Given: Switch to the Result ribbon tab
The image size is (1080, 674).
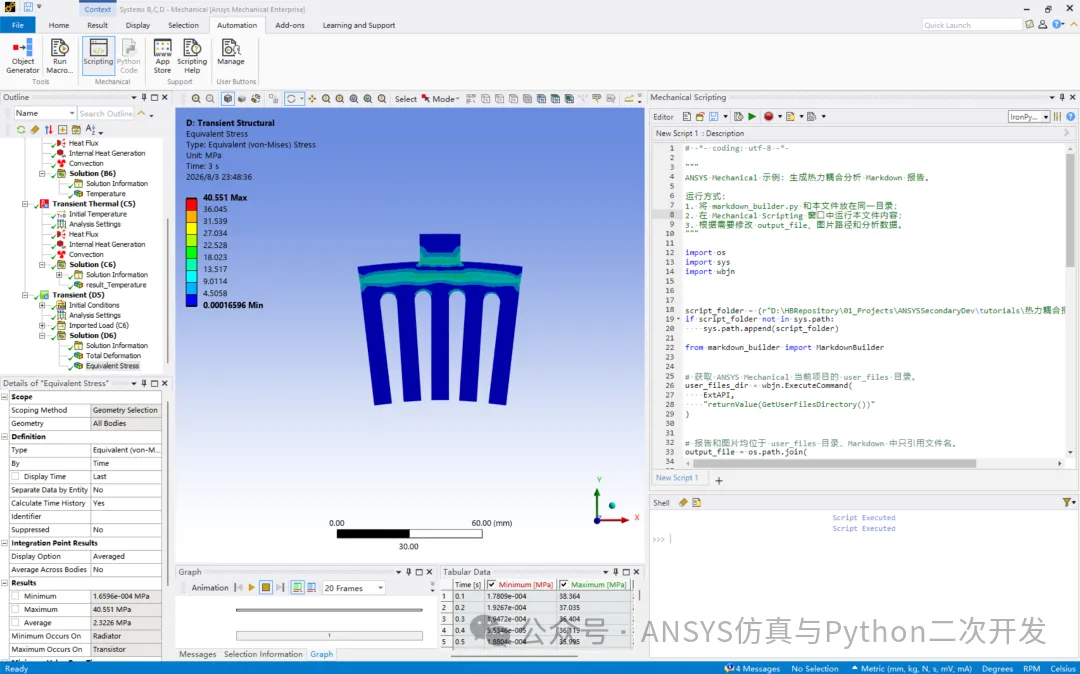Looking at the screenshot, I should pos(97,25).
